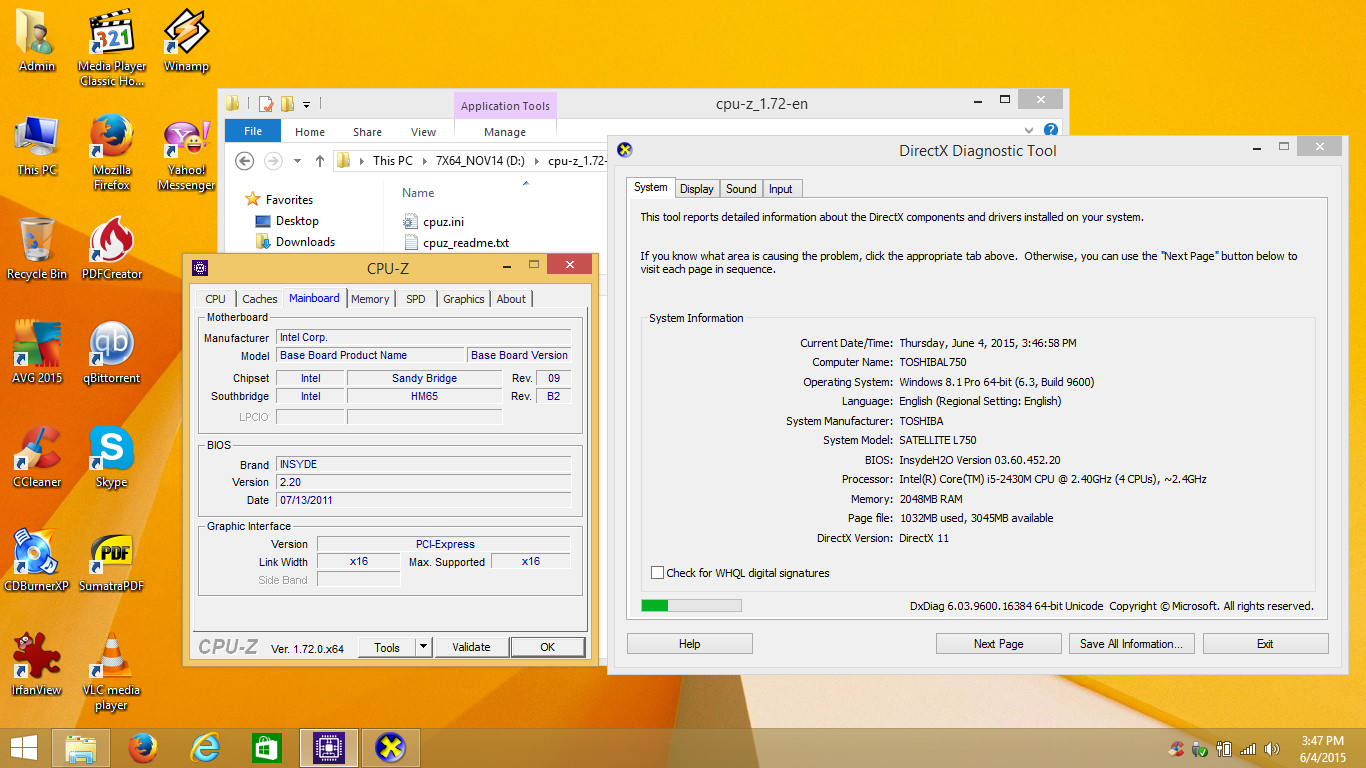This screenshot has height=768, width=1366.
Task: Open Windows Store from the taskbar
Action: click(267, 747)
